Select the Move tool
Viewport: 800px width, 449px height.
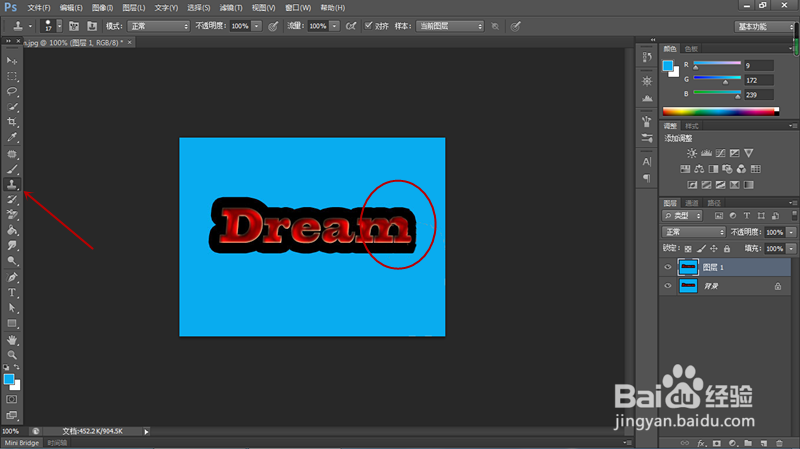pyautogui.click(x=12, y=61)
